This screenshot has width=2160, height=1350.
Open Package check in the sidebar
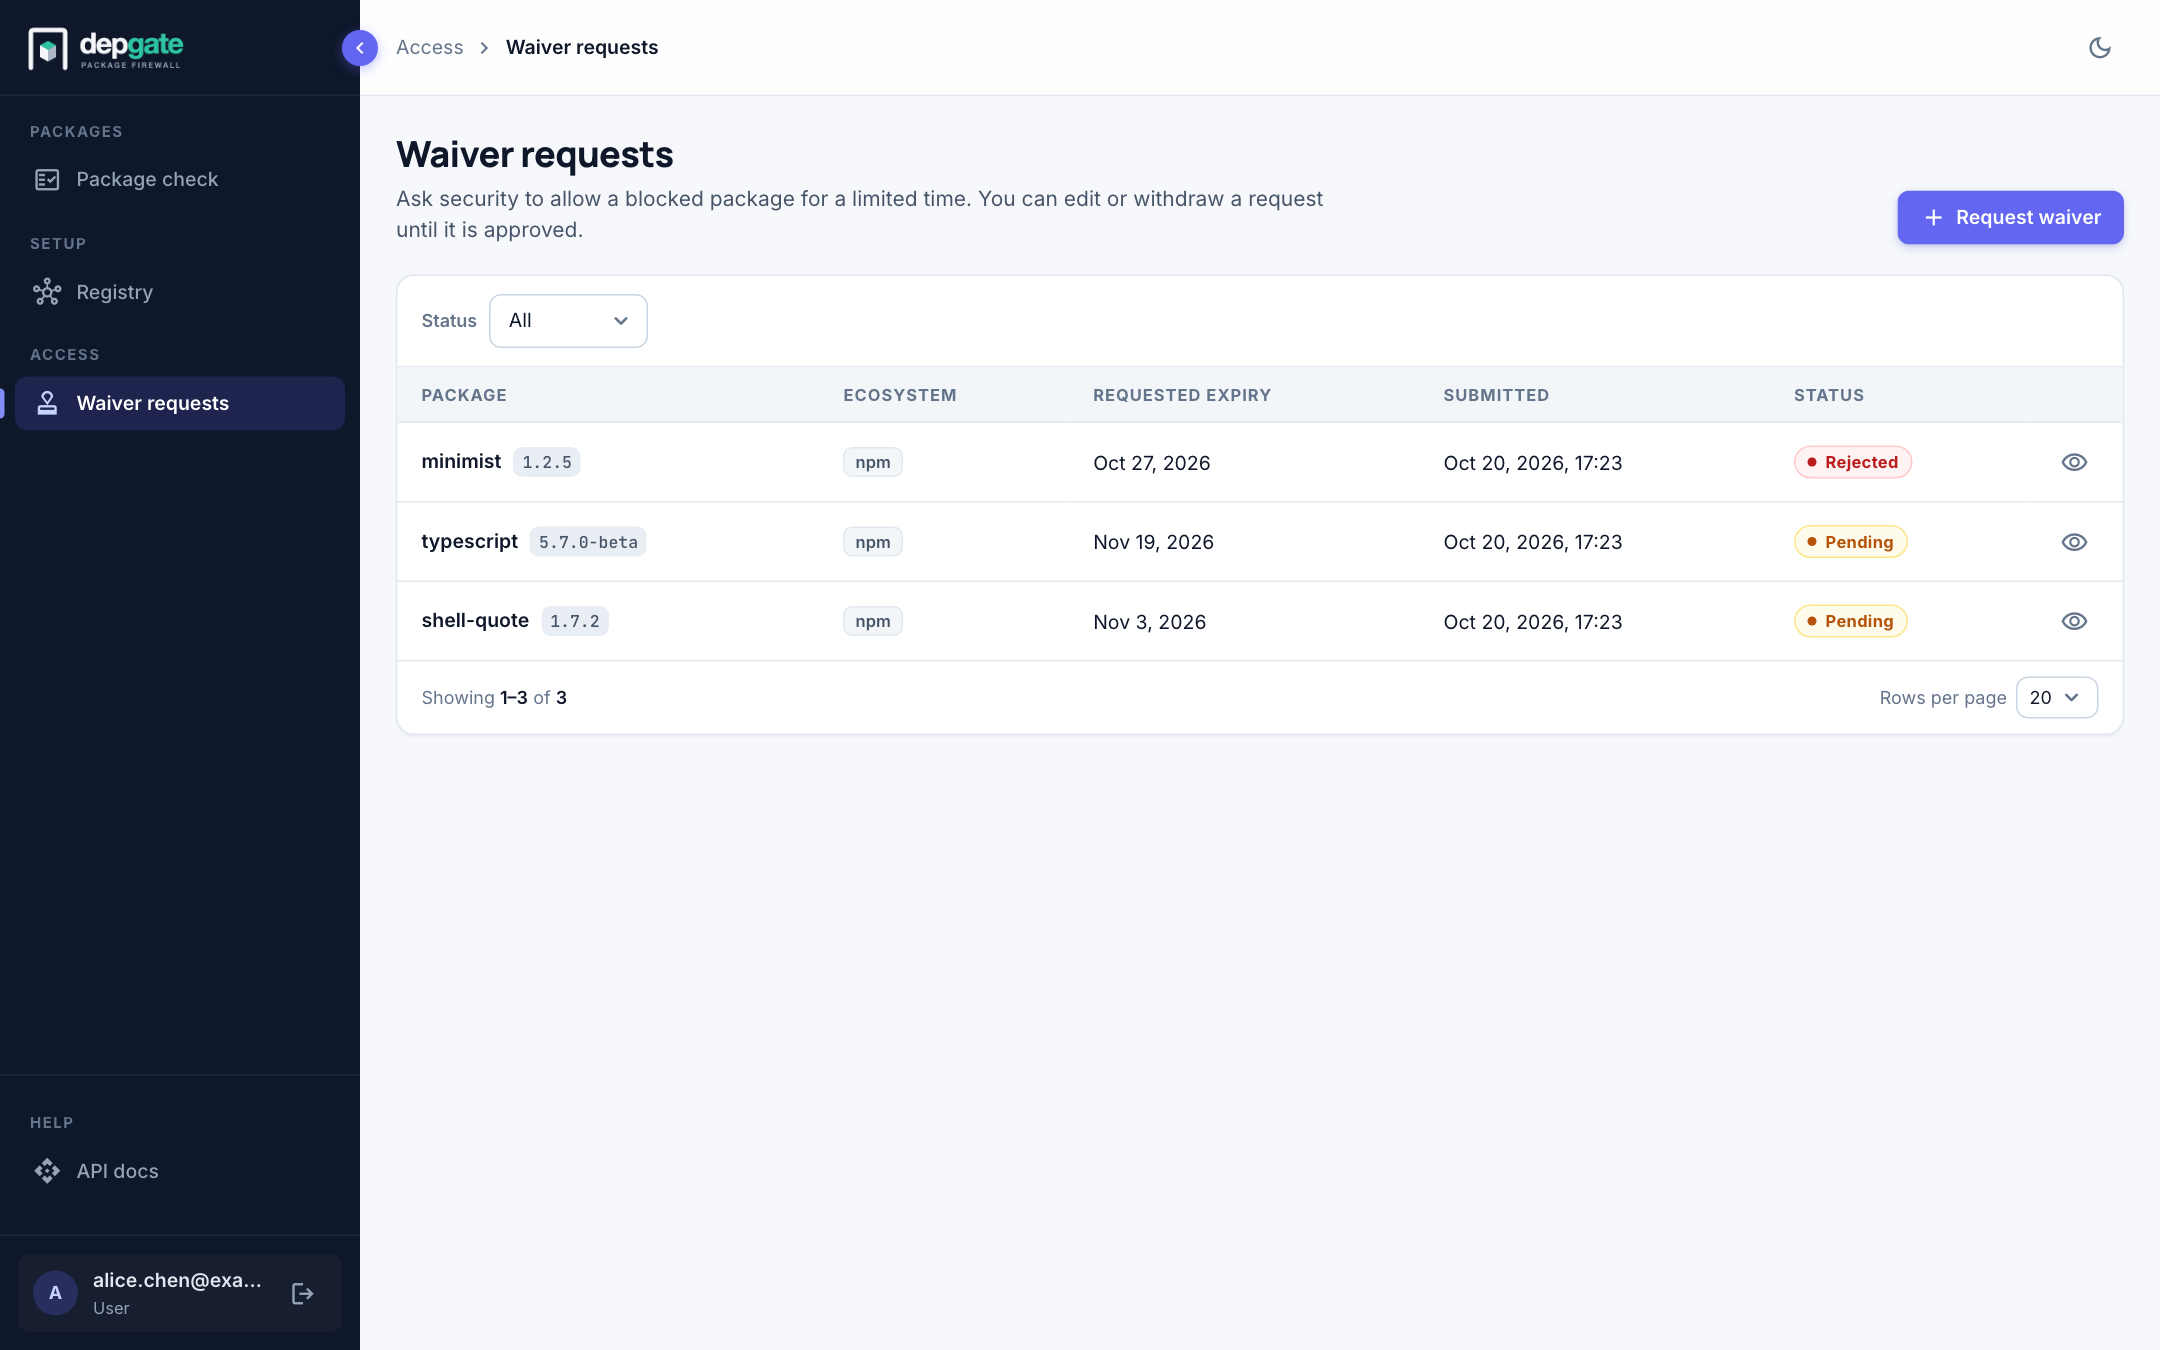180,180
